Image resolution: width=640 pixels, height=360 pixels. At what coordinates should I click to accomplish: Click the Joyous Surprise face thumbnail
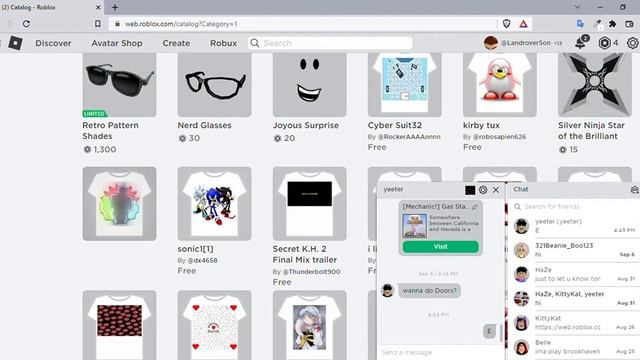[309, 84]
